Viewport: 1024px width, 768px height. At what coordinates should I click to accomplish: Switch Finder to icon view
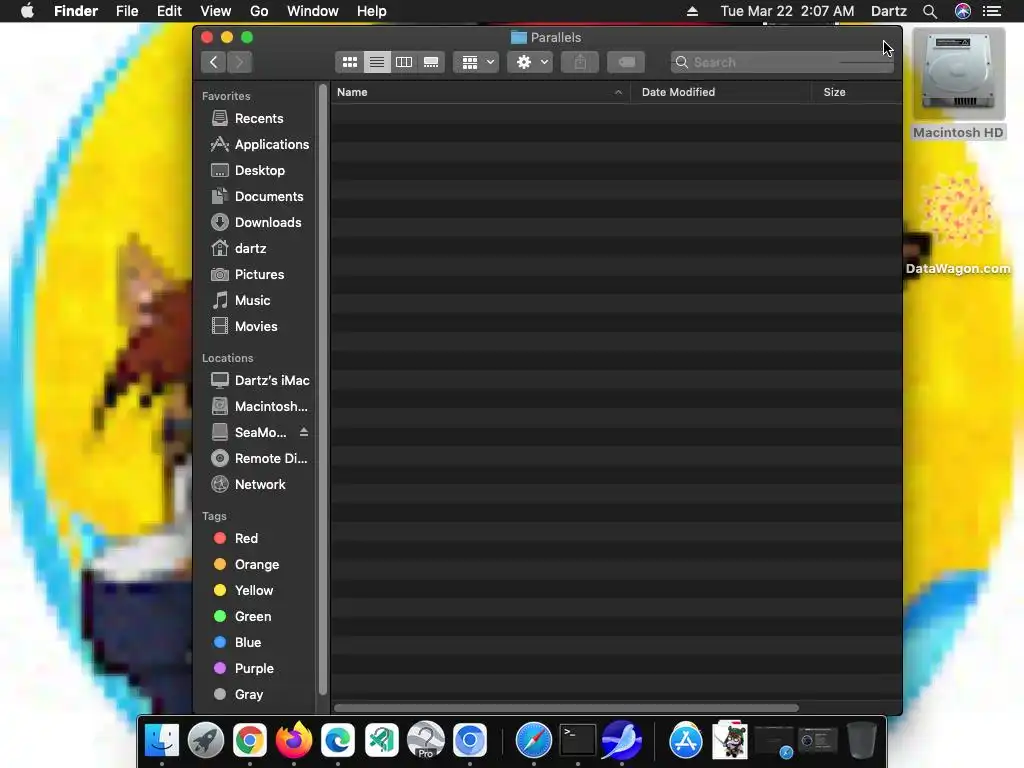(349, 62)
